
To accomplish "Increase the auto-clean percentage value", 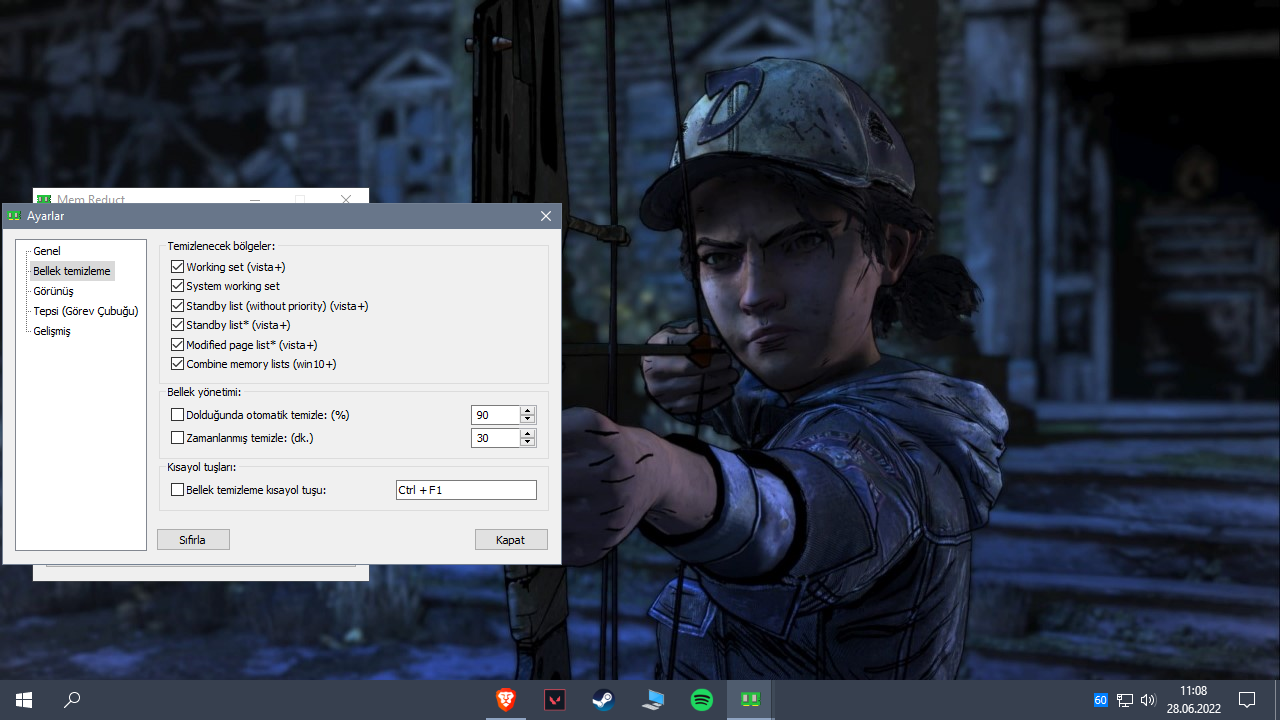I will [528, 410].
